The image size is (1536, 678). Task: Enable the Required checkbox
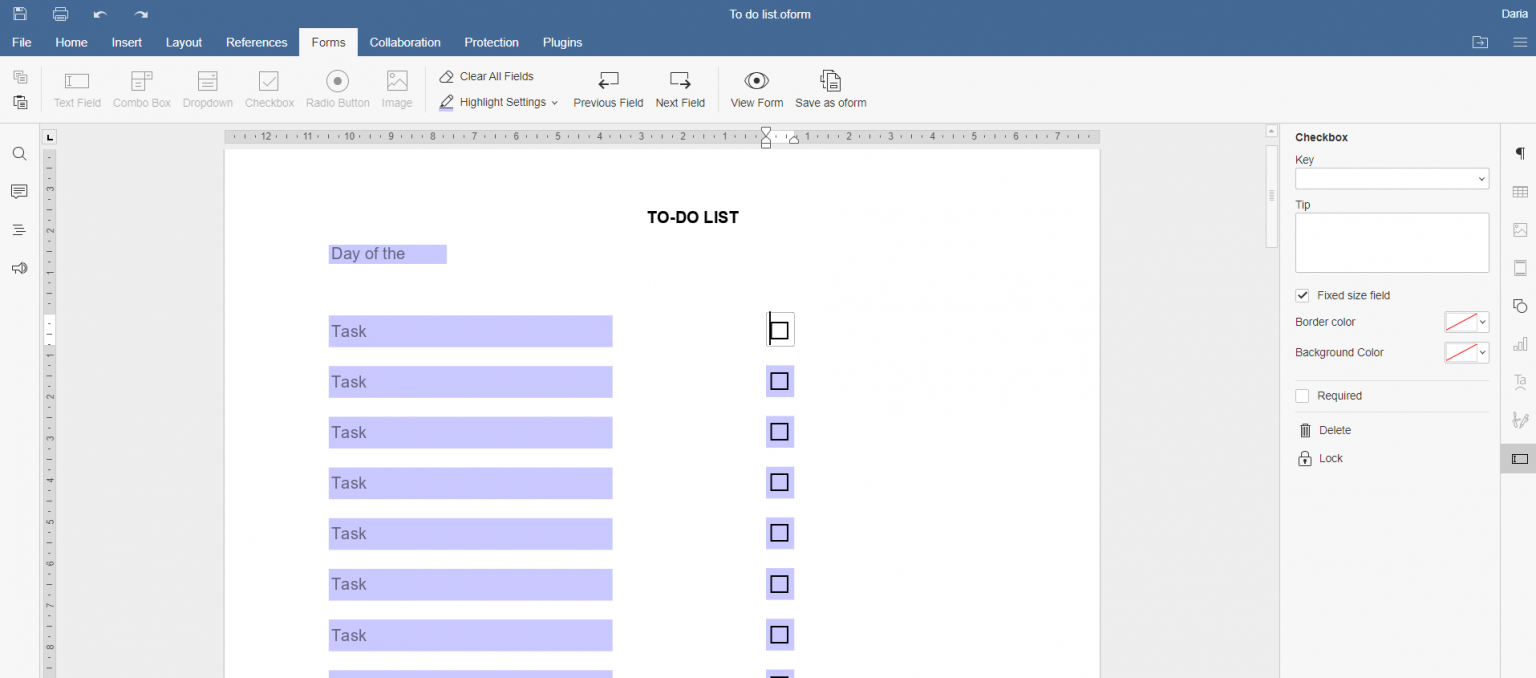tap(1302, 395)
